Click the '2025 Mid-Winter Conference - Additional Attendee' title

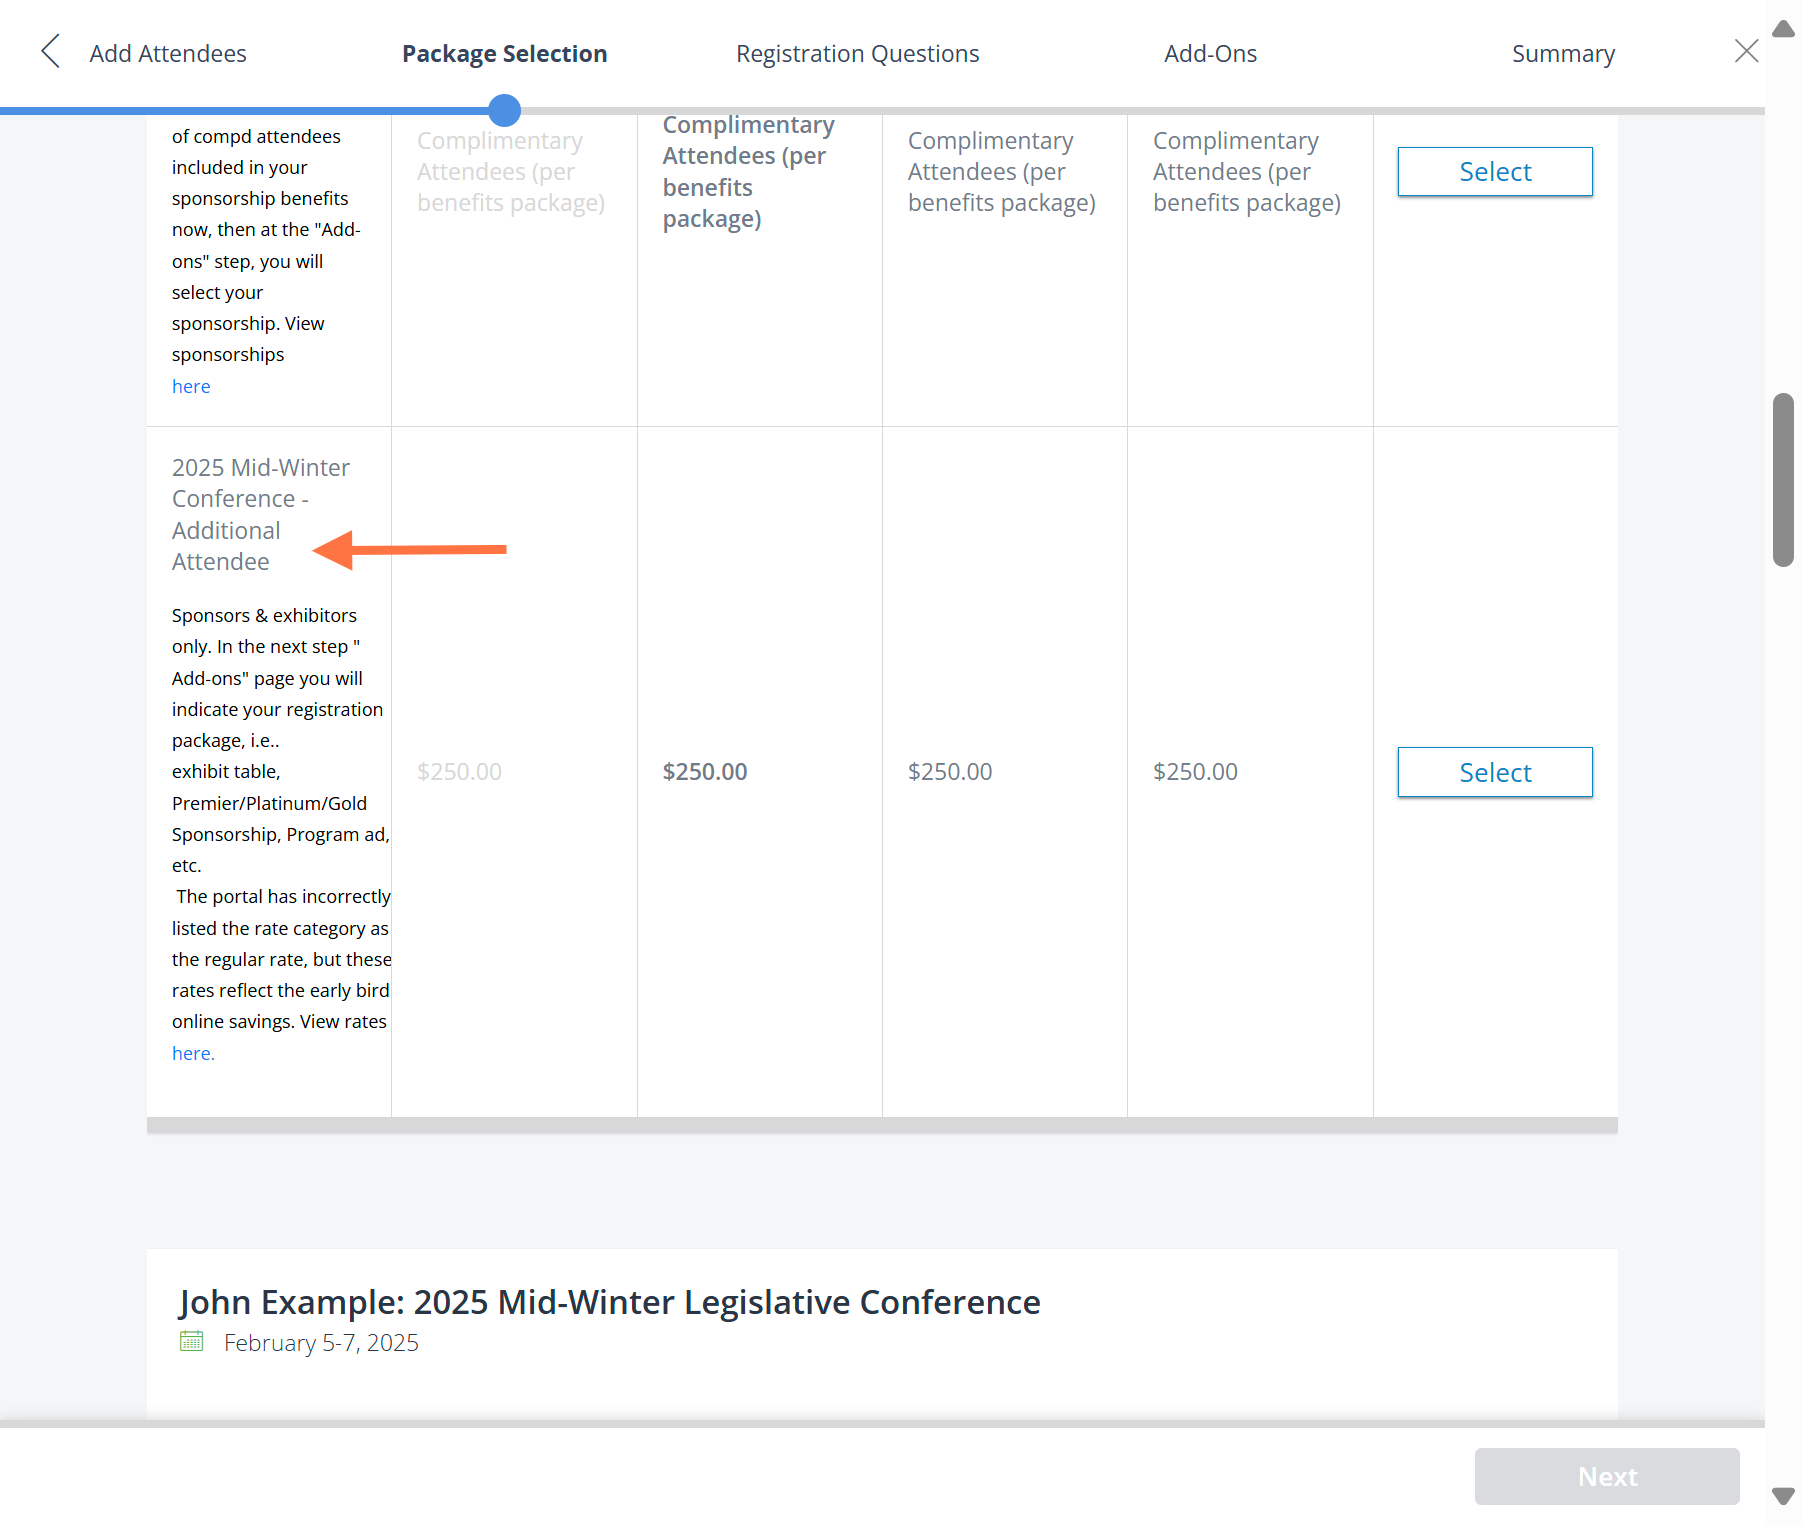pos(261,514)
